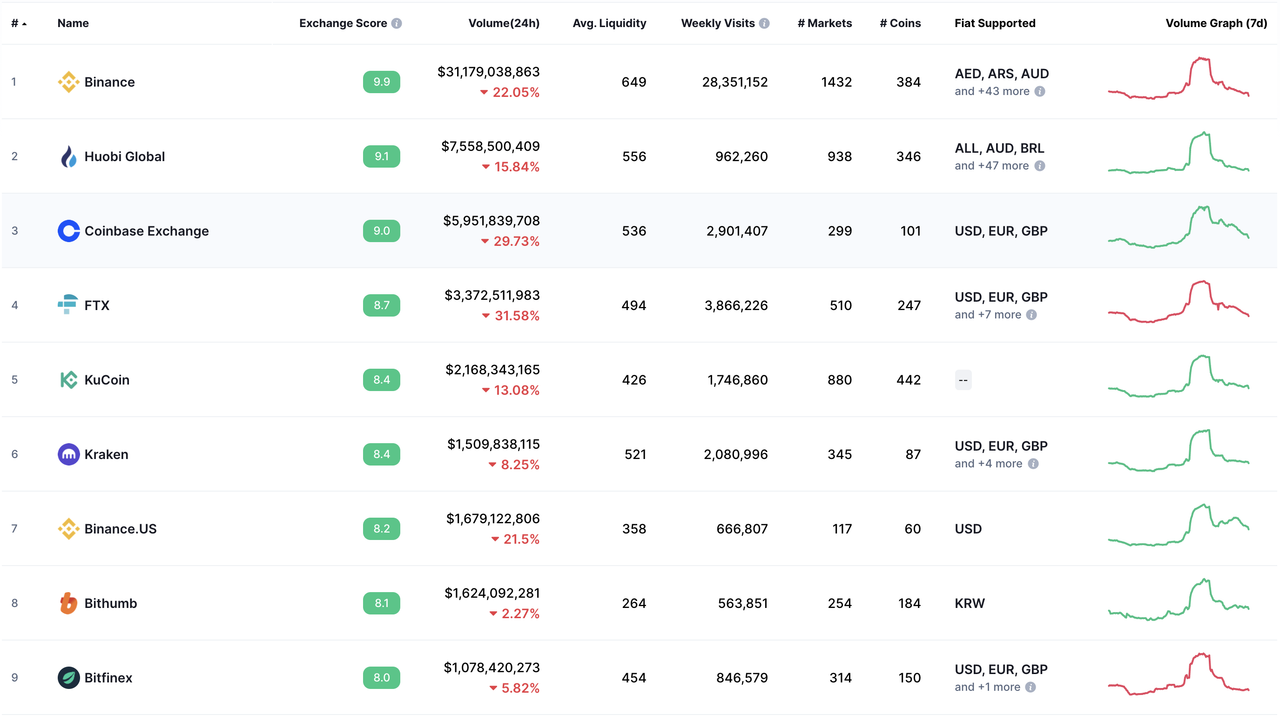This screenshot has height=716, width=1280.
Task: Open Bithumb 7d volume graph
Action: [x=1179, y=600]
